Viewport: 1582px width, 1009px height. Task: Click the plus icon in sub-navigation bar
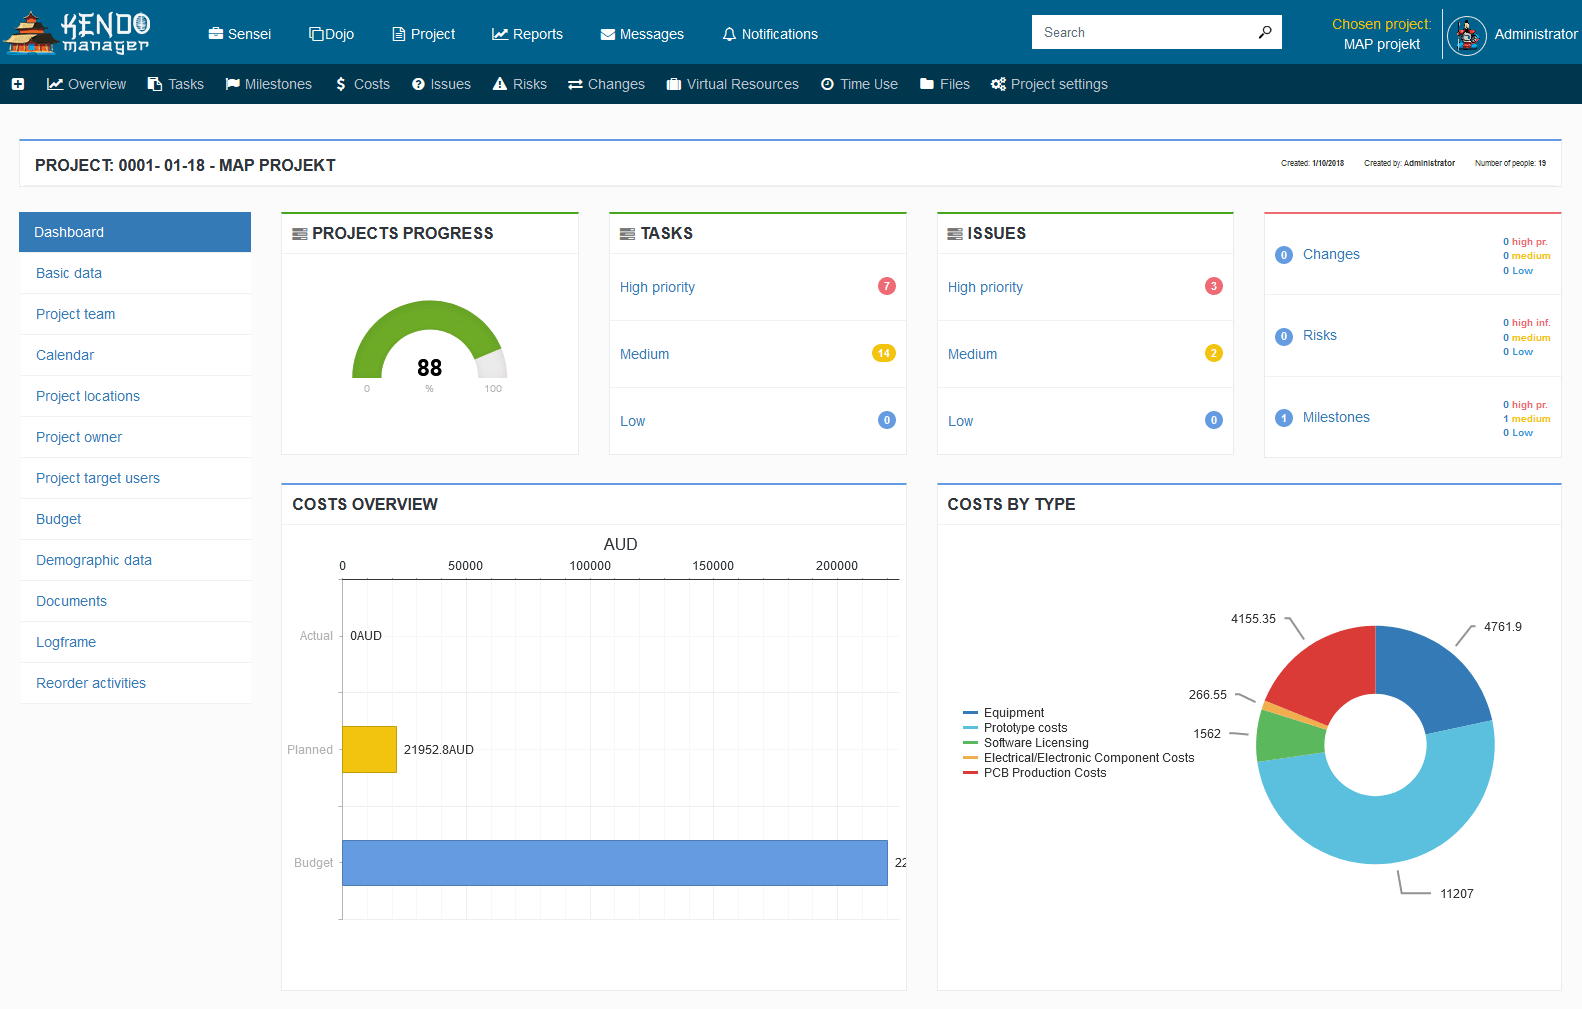(18, 84)
